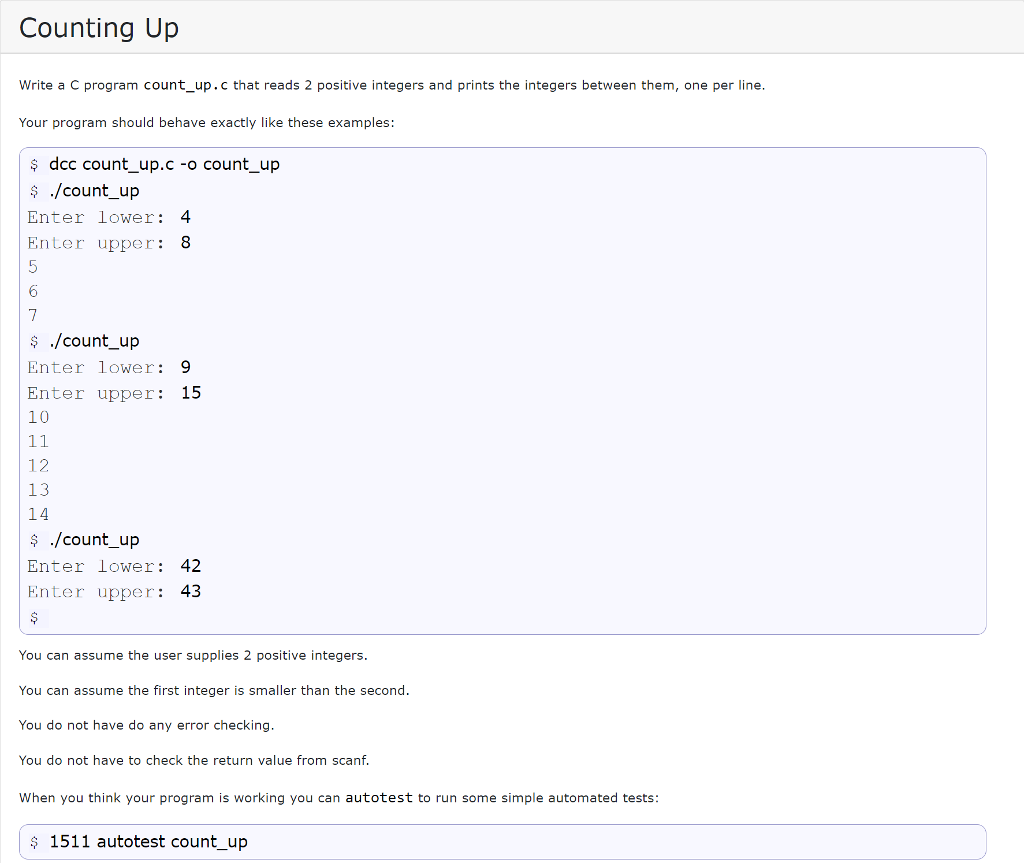Select the output line '7'
1024x863 pixels.
(x=33, y=316)
